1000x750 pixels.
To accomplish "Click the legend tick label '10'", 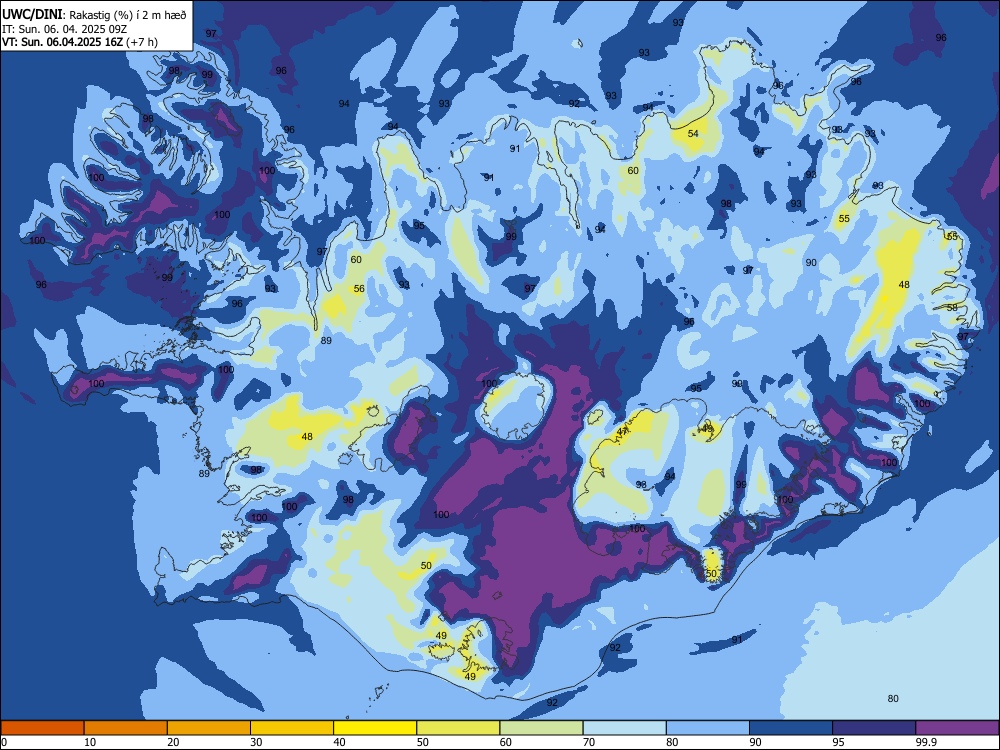I will tap(90, 742).
